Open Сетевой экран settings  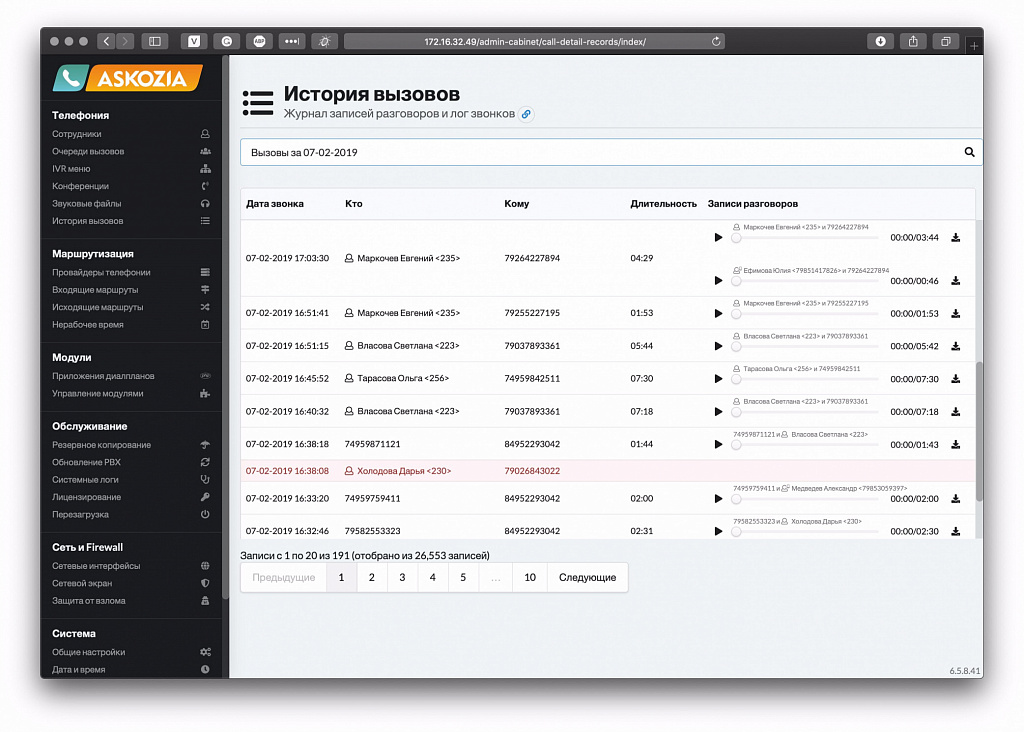tap(82, 583)
